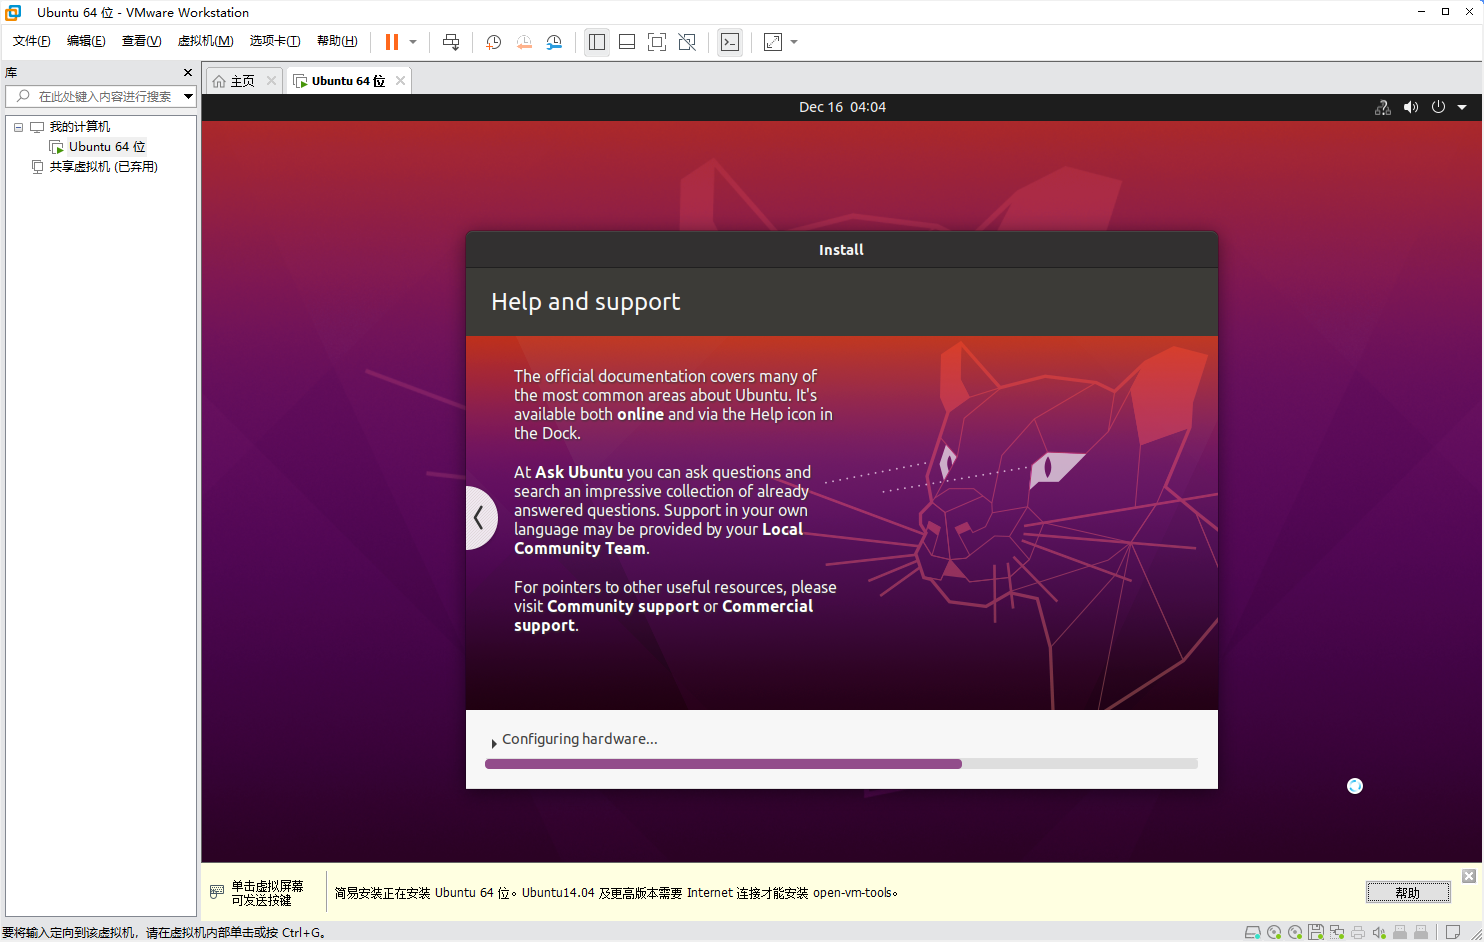The height and width of the screenshot is (942, 1484).
Task: Open the Ubuntu network status icon
Action: click(1383, 107)
